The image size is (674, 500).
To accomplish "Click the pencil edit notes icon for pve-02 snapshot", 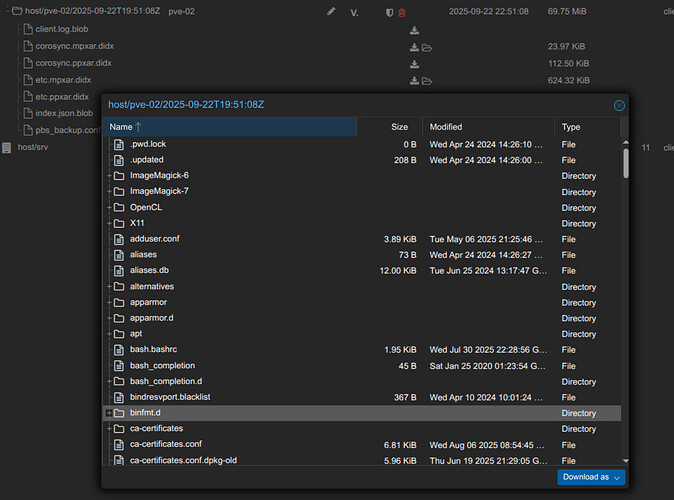I will click(331, 12).
